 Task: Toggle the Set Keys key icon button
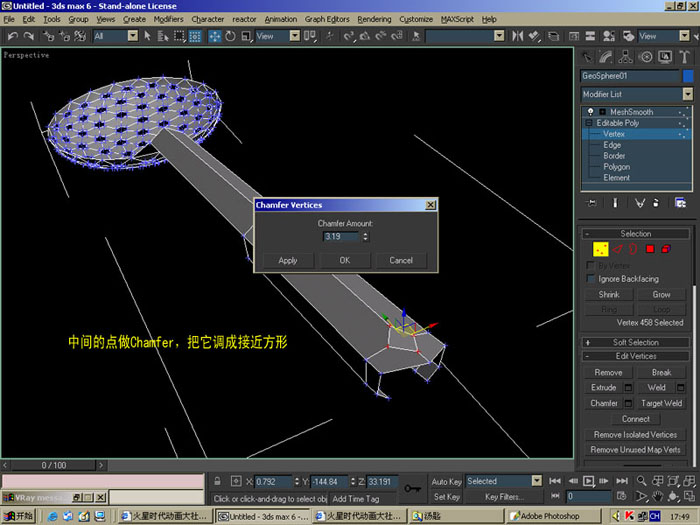pyautogui.click(x=412, y=488)
